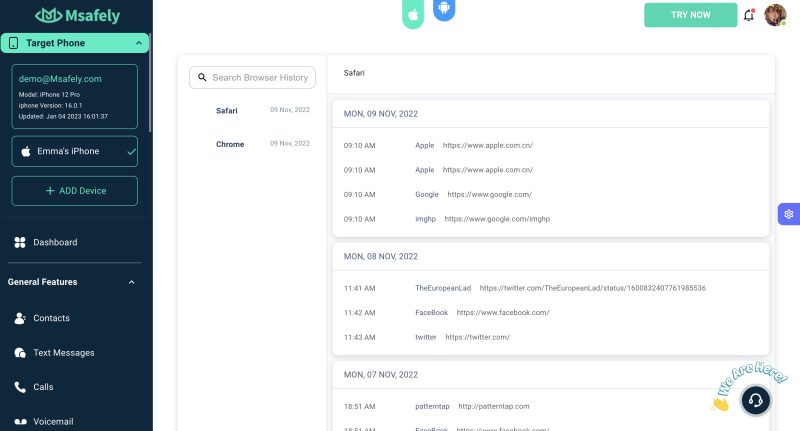Image resolution: width=800 pixels, height=431 pixels.
Task: Click the imghp page title
Action: [426, 219]
